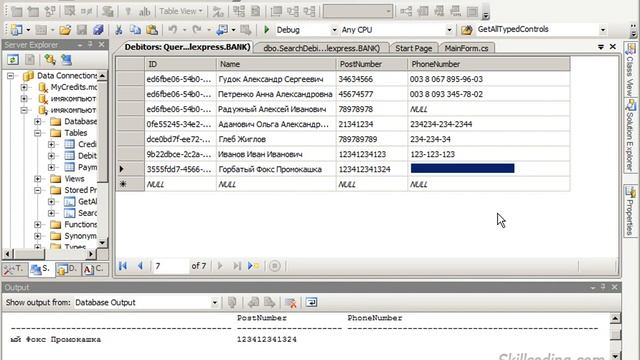The image size is (640, 360).
Task: Click the Connect to Database icon
Action: [x=50, y=60]
